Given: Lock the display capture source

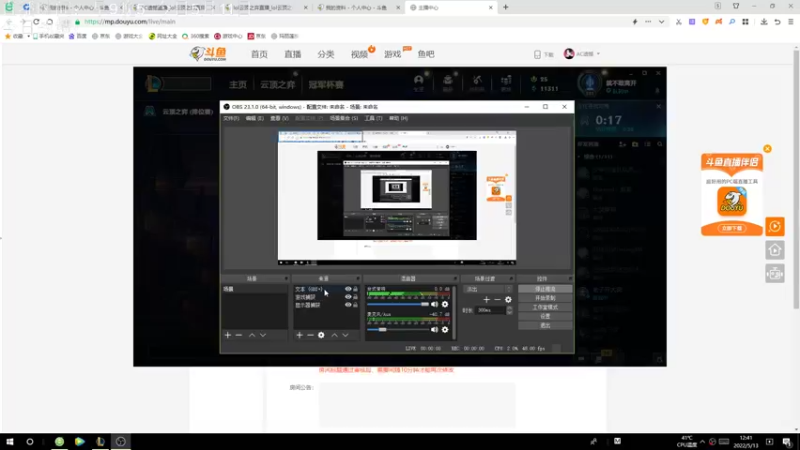Looking at the screenshot, I should point(356,305).
